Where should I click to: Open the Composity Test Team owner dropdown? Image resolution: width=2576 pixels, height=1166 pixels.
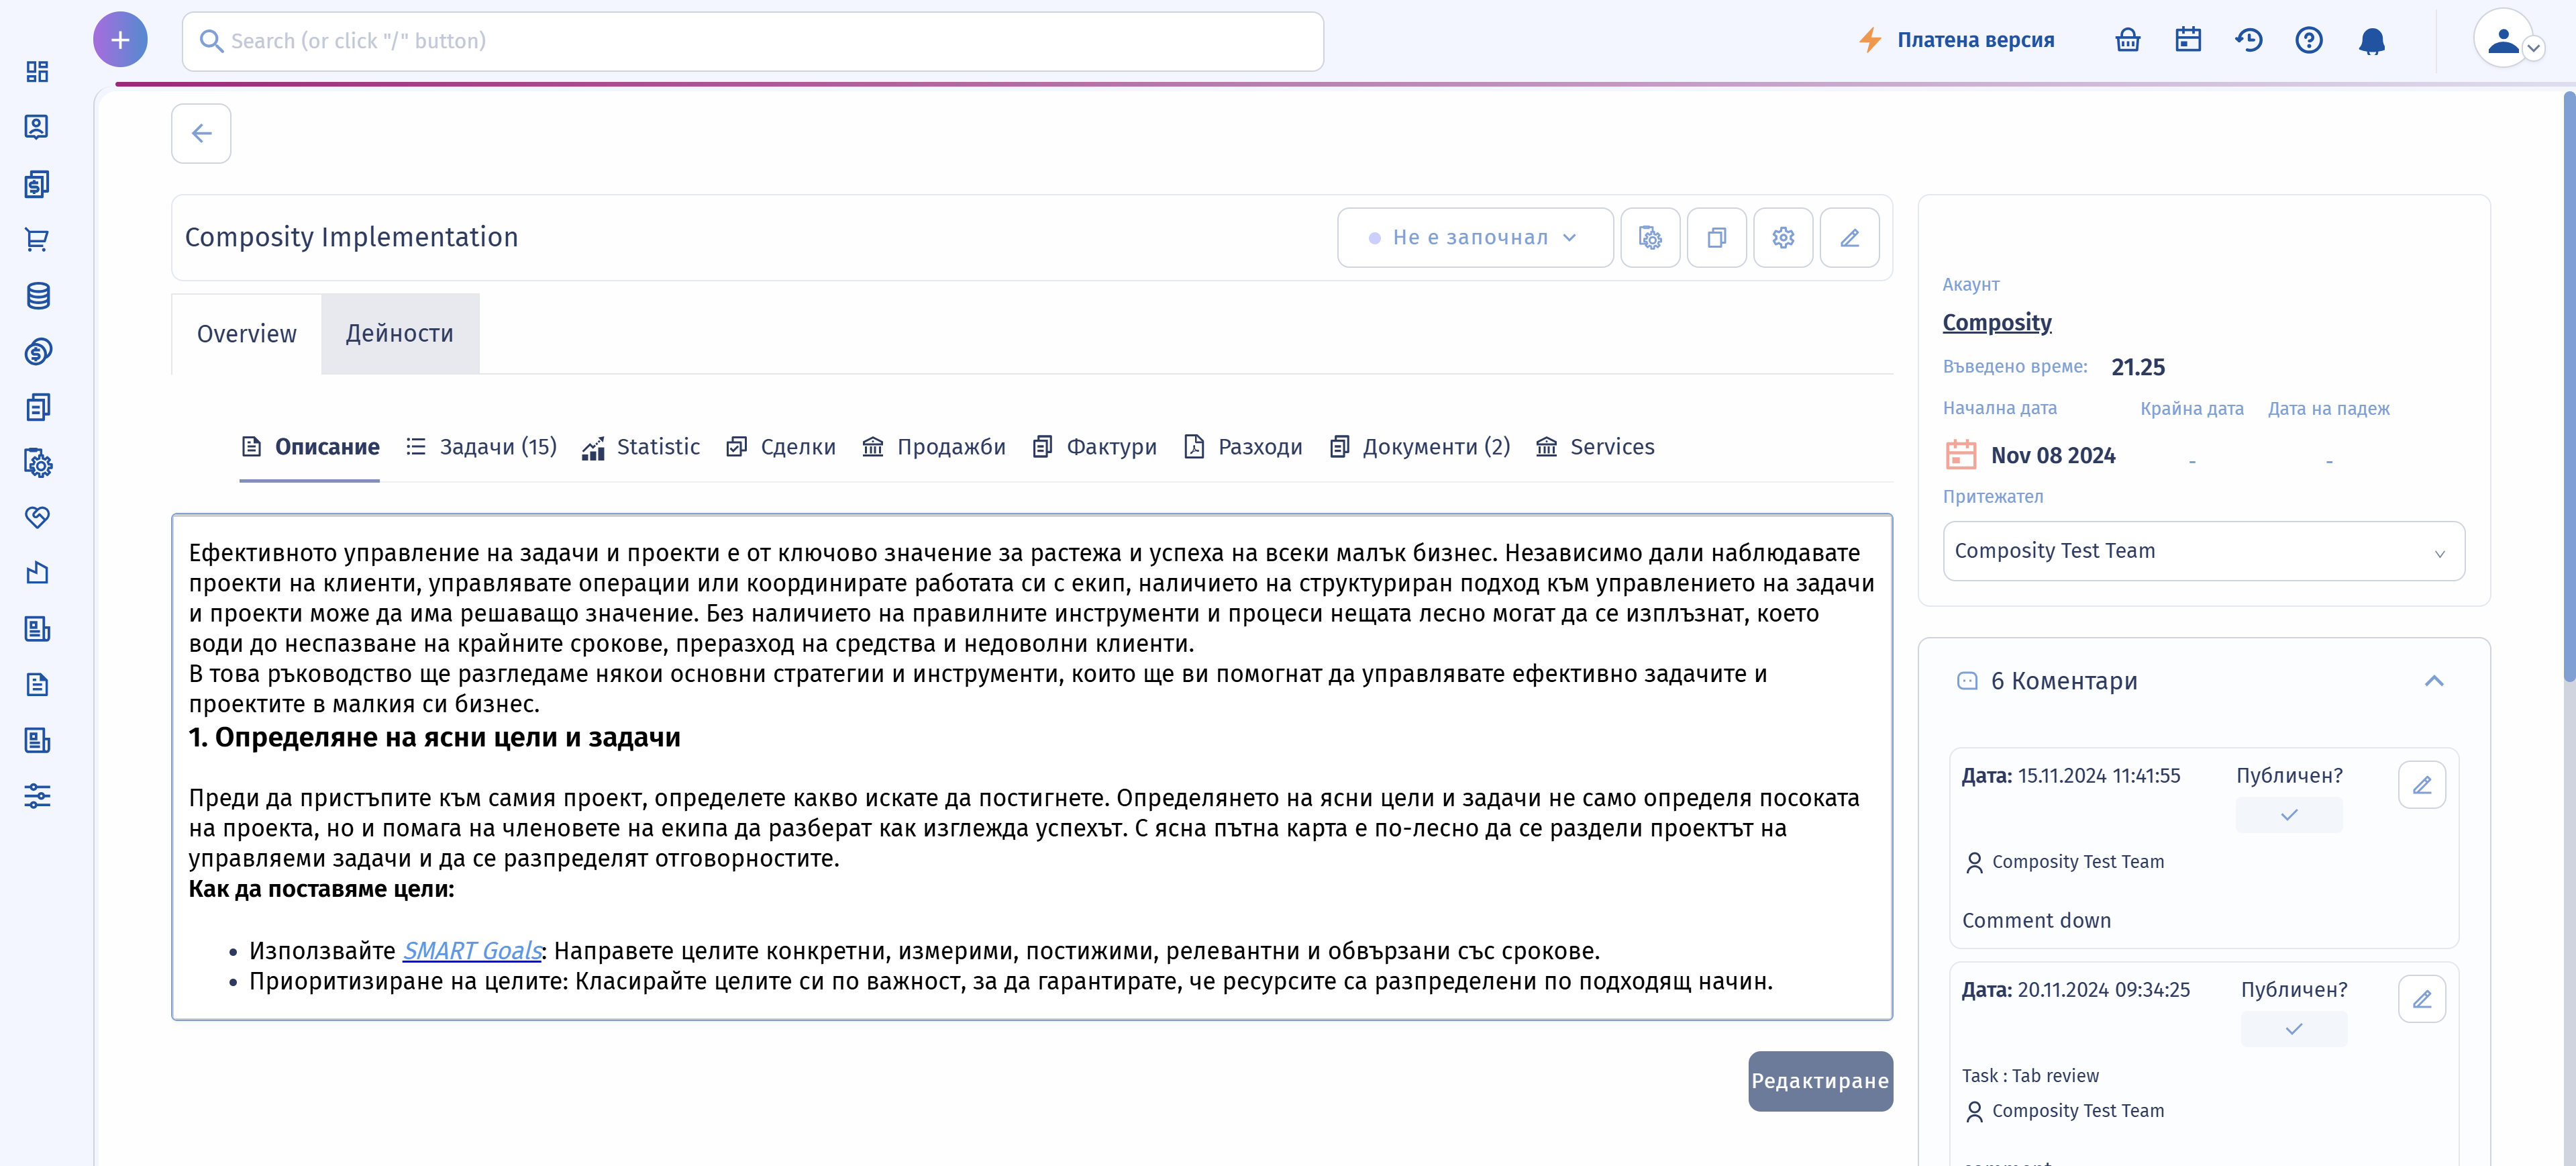click(x=2204, y=551)
